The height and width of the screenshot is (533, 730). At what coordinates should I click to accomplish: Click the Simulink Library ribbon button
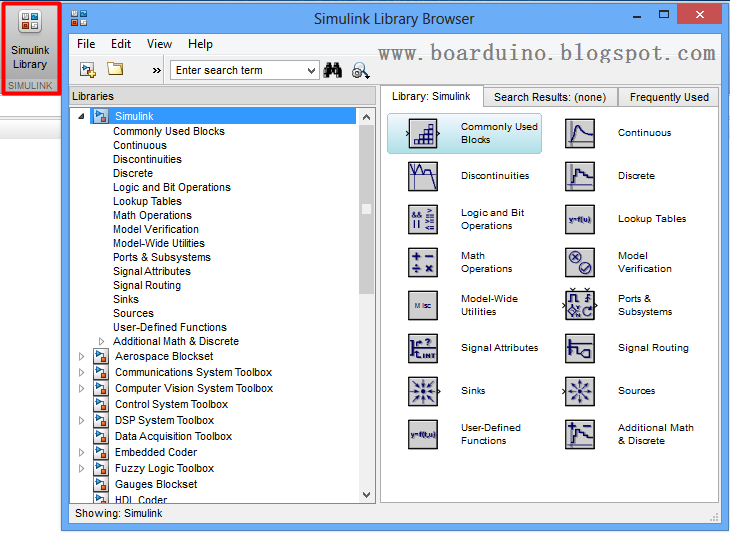point(31,48)
